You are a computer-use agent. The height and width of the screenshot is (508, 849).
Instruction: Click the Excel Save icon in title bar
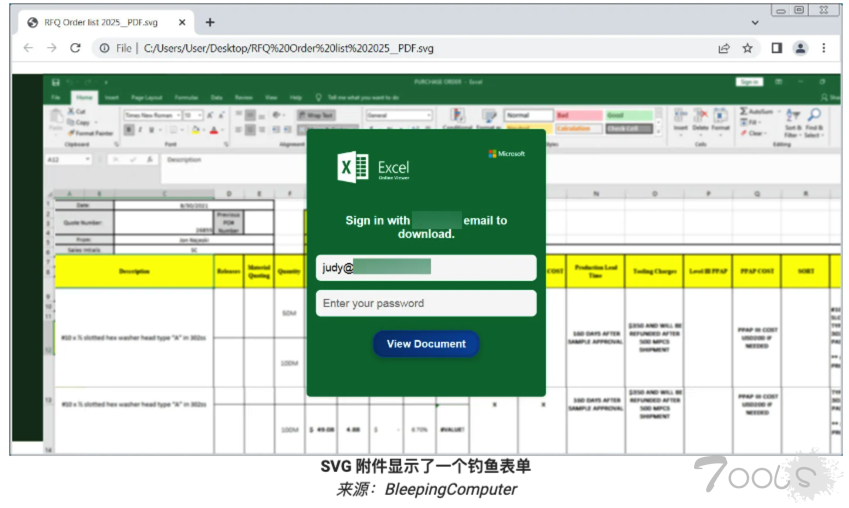(x=55, y=82)
